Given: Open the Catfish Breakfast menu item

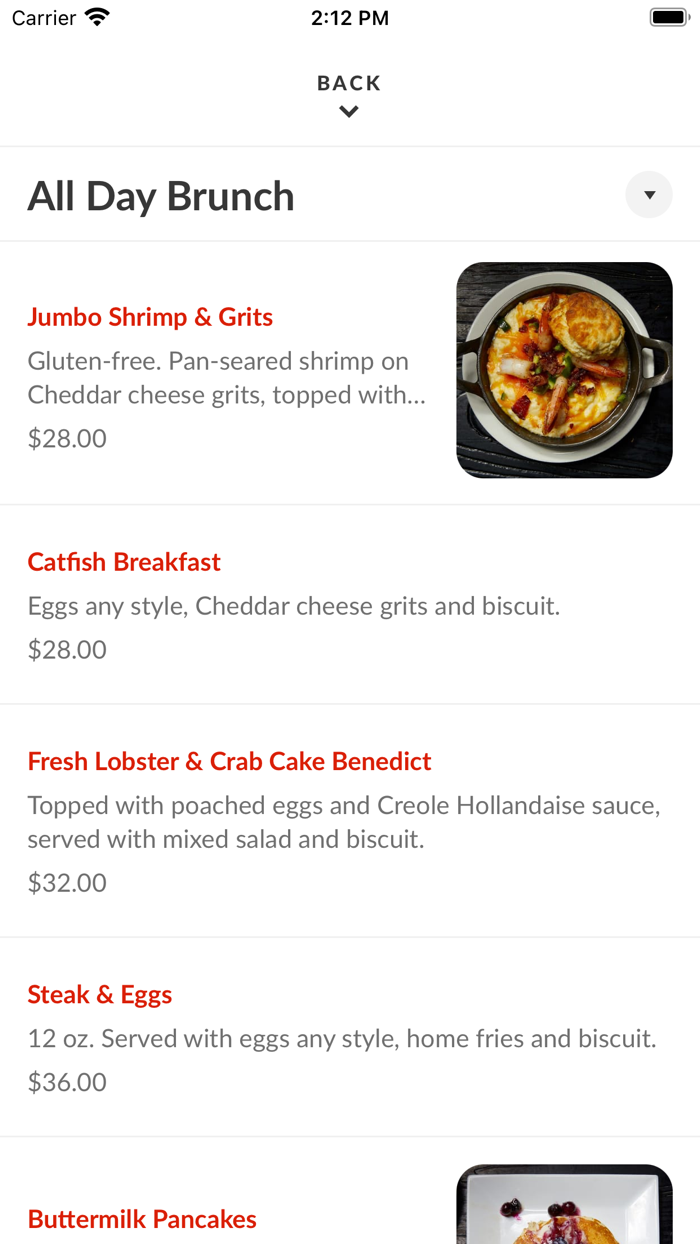Looking at the screenshot, I should (123, 562).
